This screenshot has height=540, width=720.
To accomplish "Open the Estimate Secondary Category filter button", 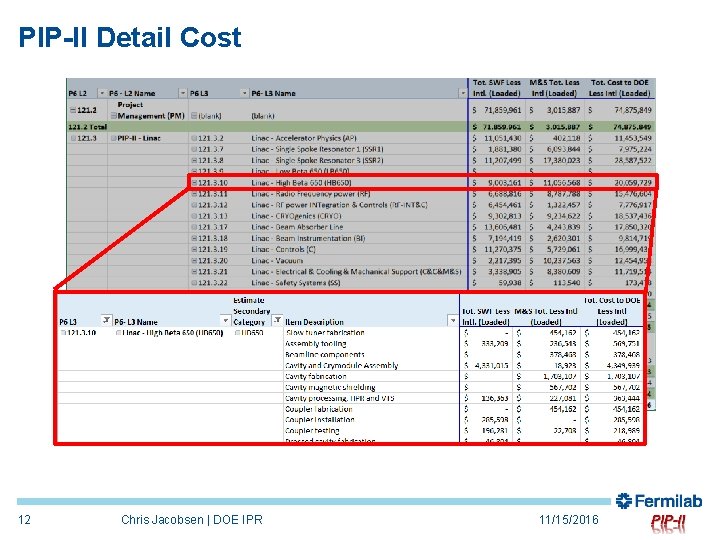I will click(277, 320).
